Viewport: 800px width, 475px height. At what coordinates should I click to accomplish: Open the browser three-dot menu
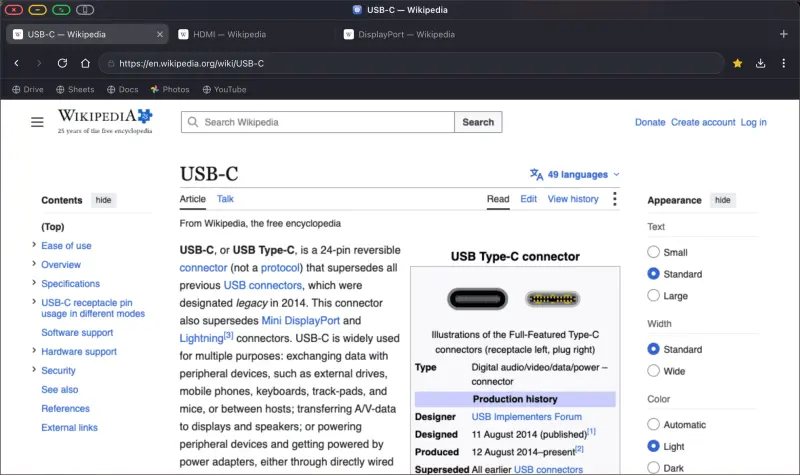coord(784,63)
